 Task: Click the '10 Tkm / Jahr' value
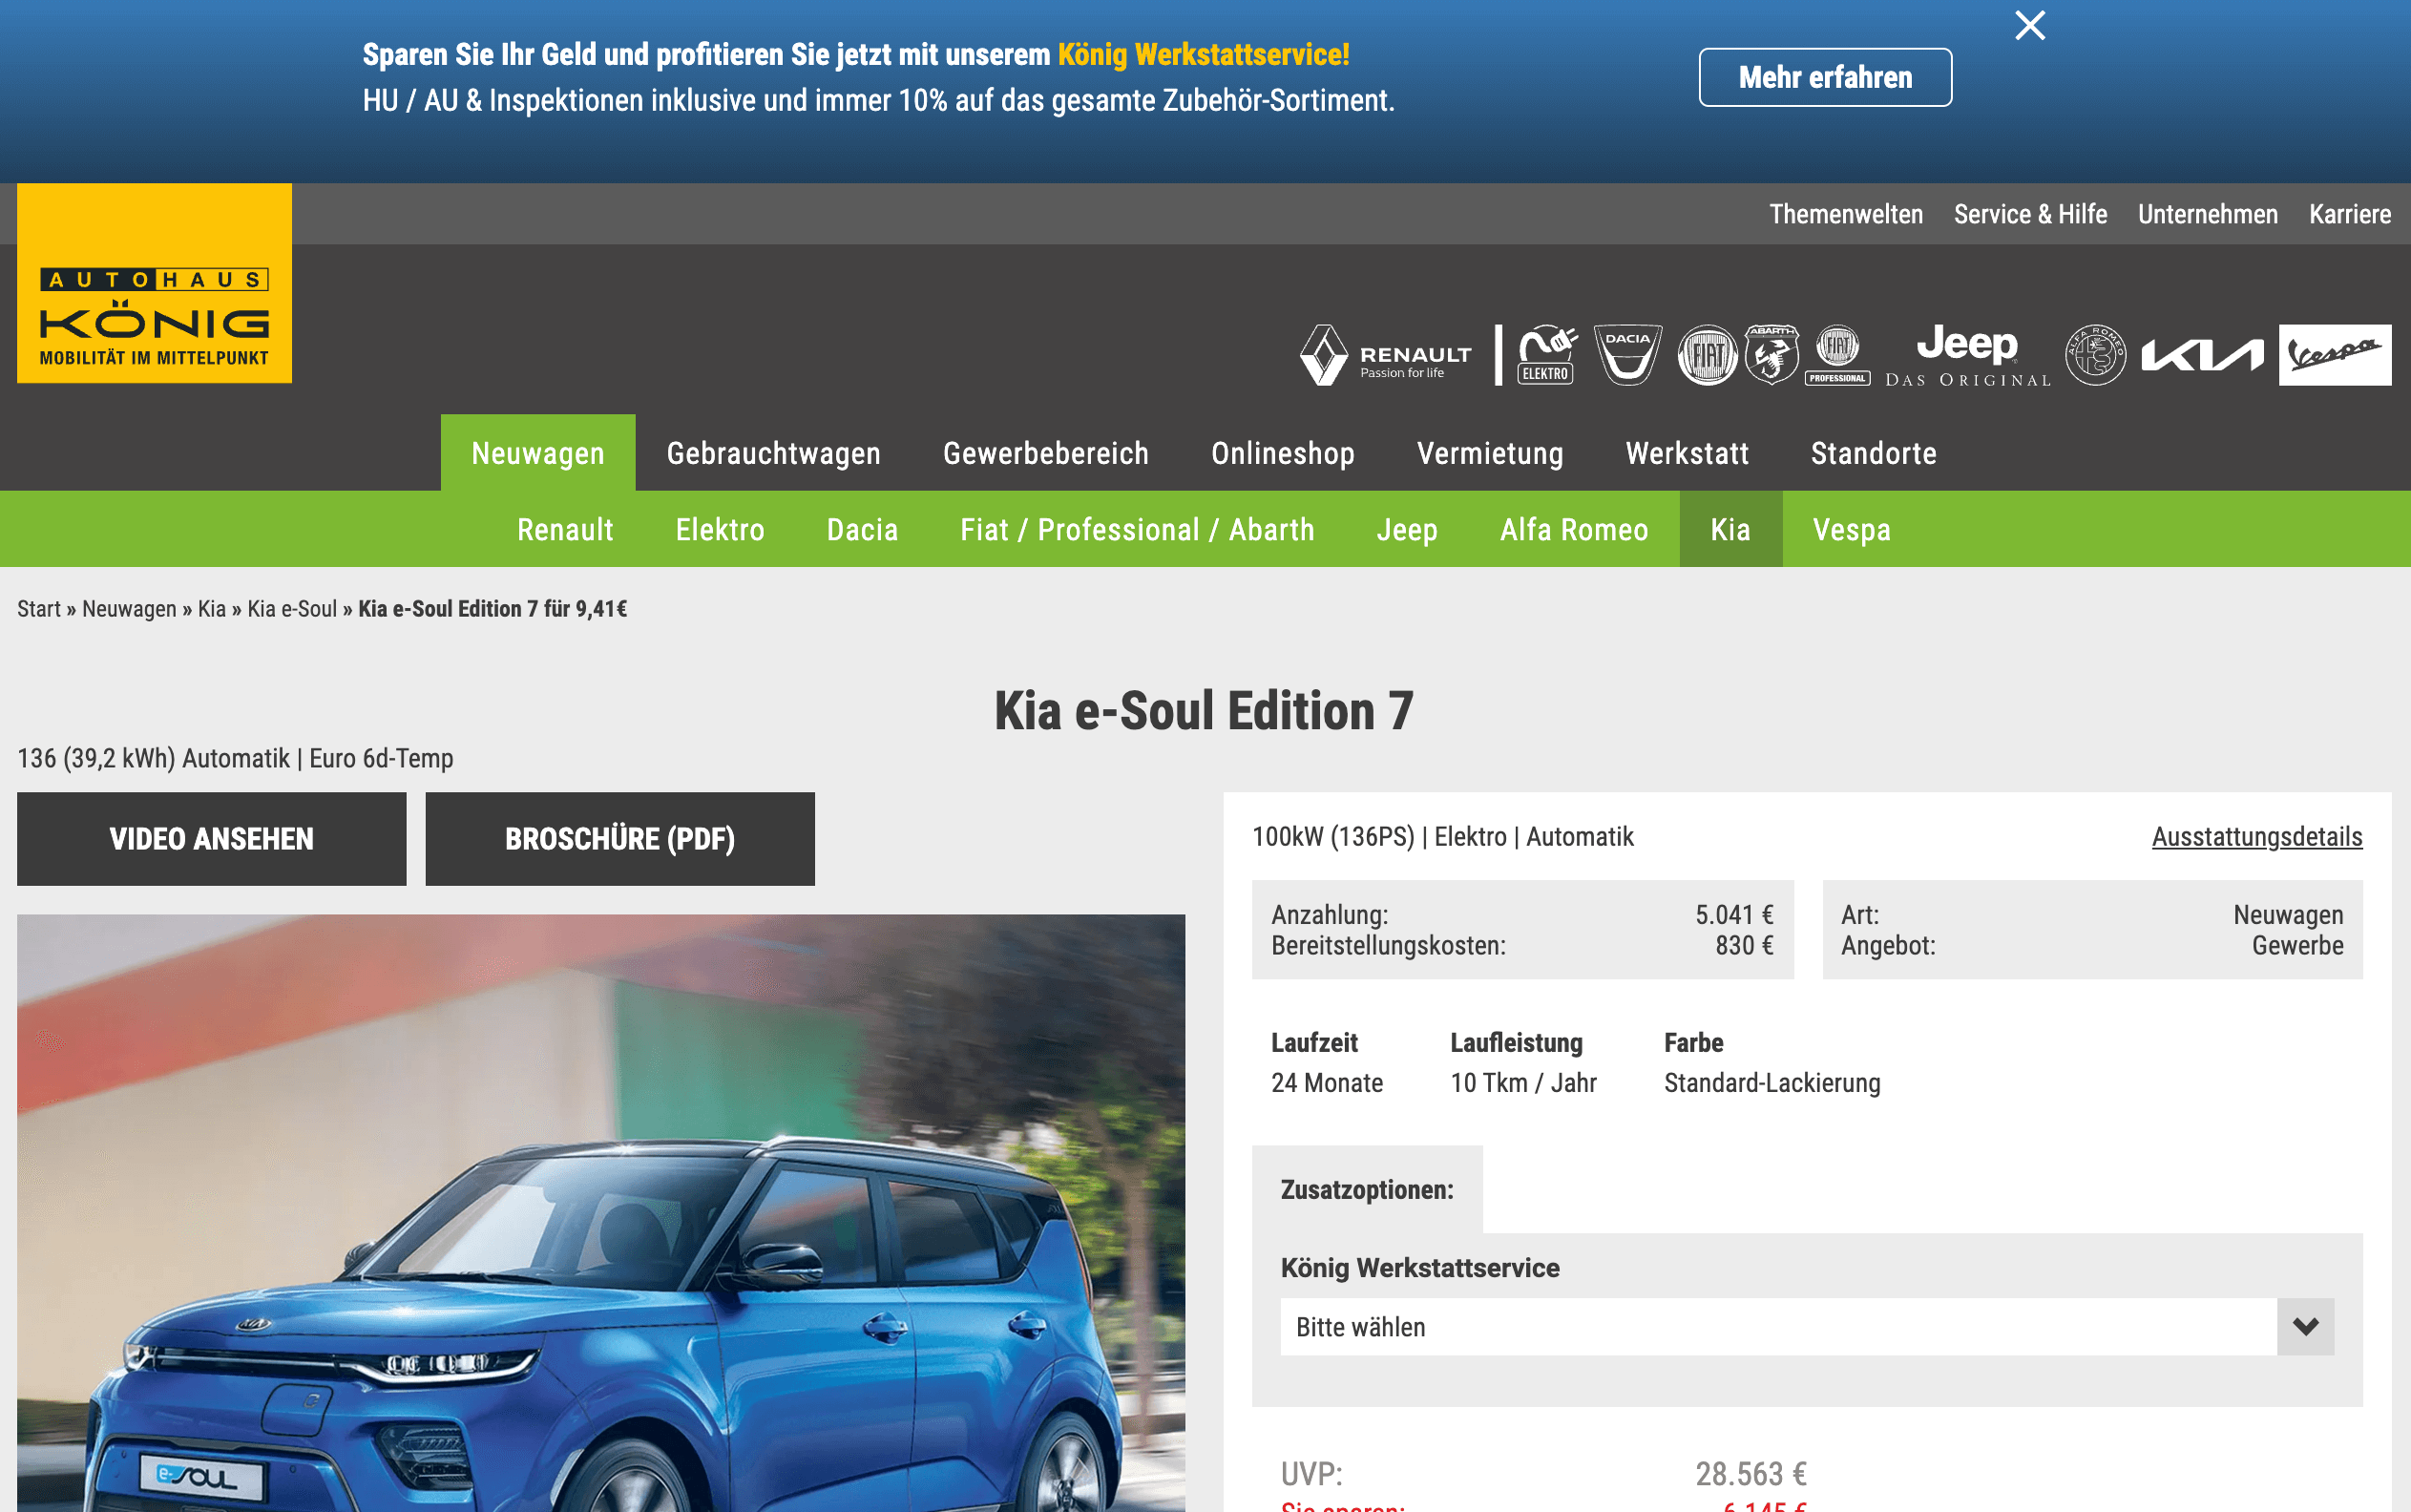[1523, 1082]
